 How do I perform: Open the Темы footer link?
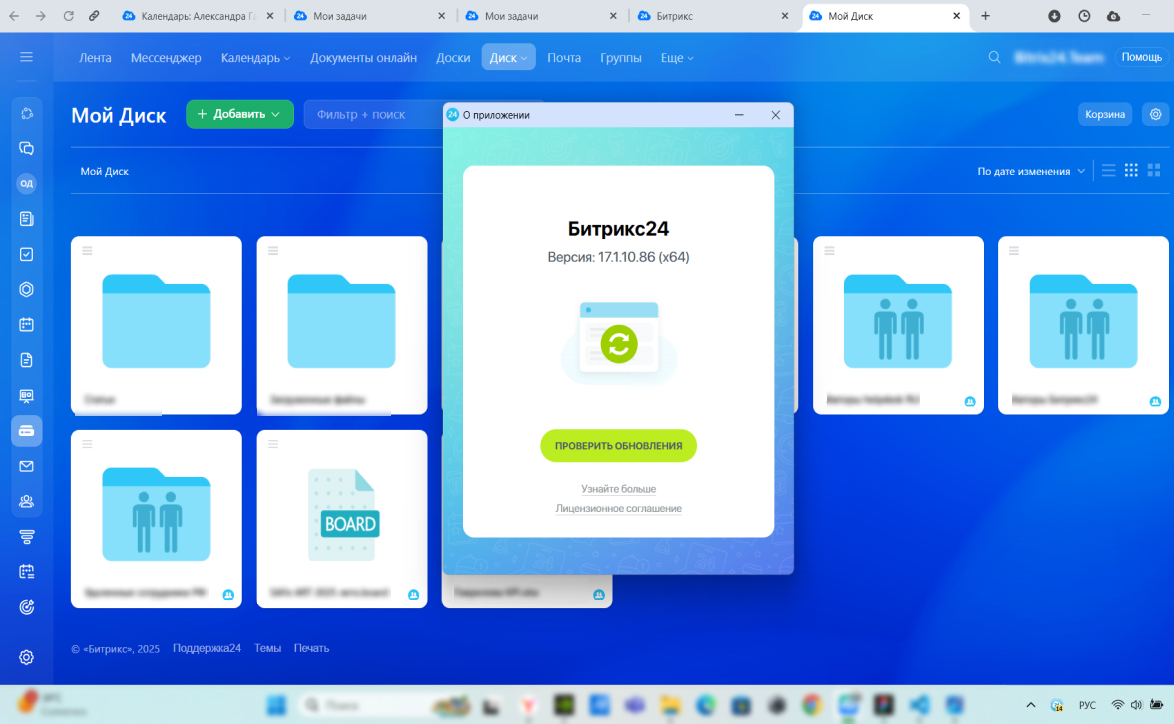click(267, 648)
